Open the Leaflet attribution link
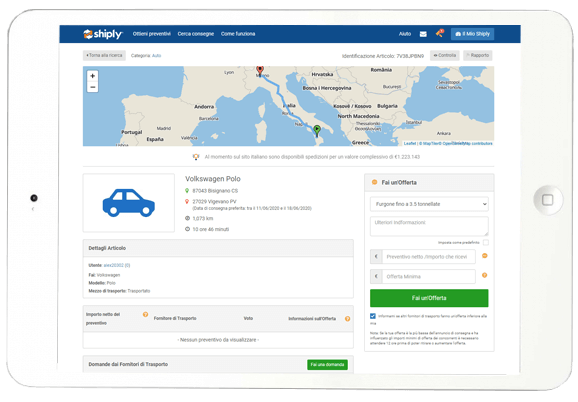This screenshot has width=578, height=402. click(410, 143)
